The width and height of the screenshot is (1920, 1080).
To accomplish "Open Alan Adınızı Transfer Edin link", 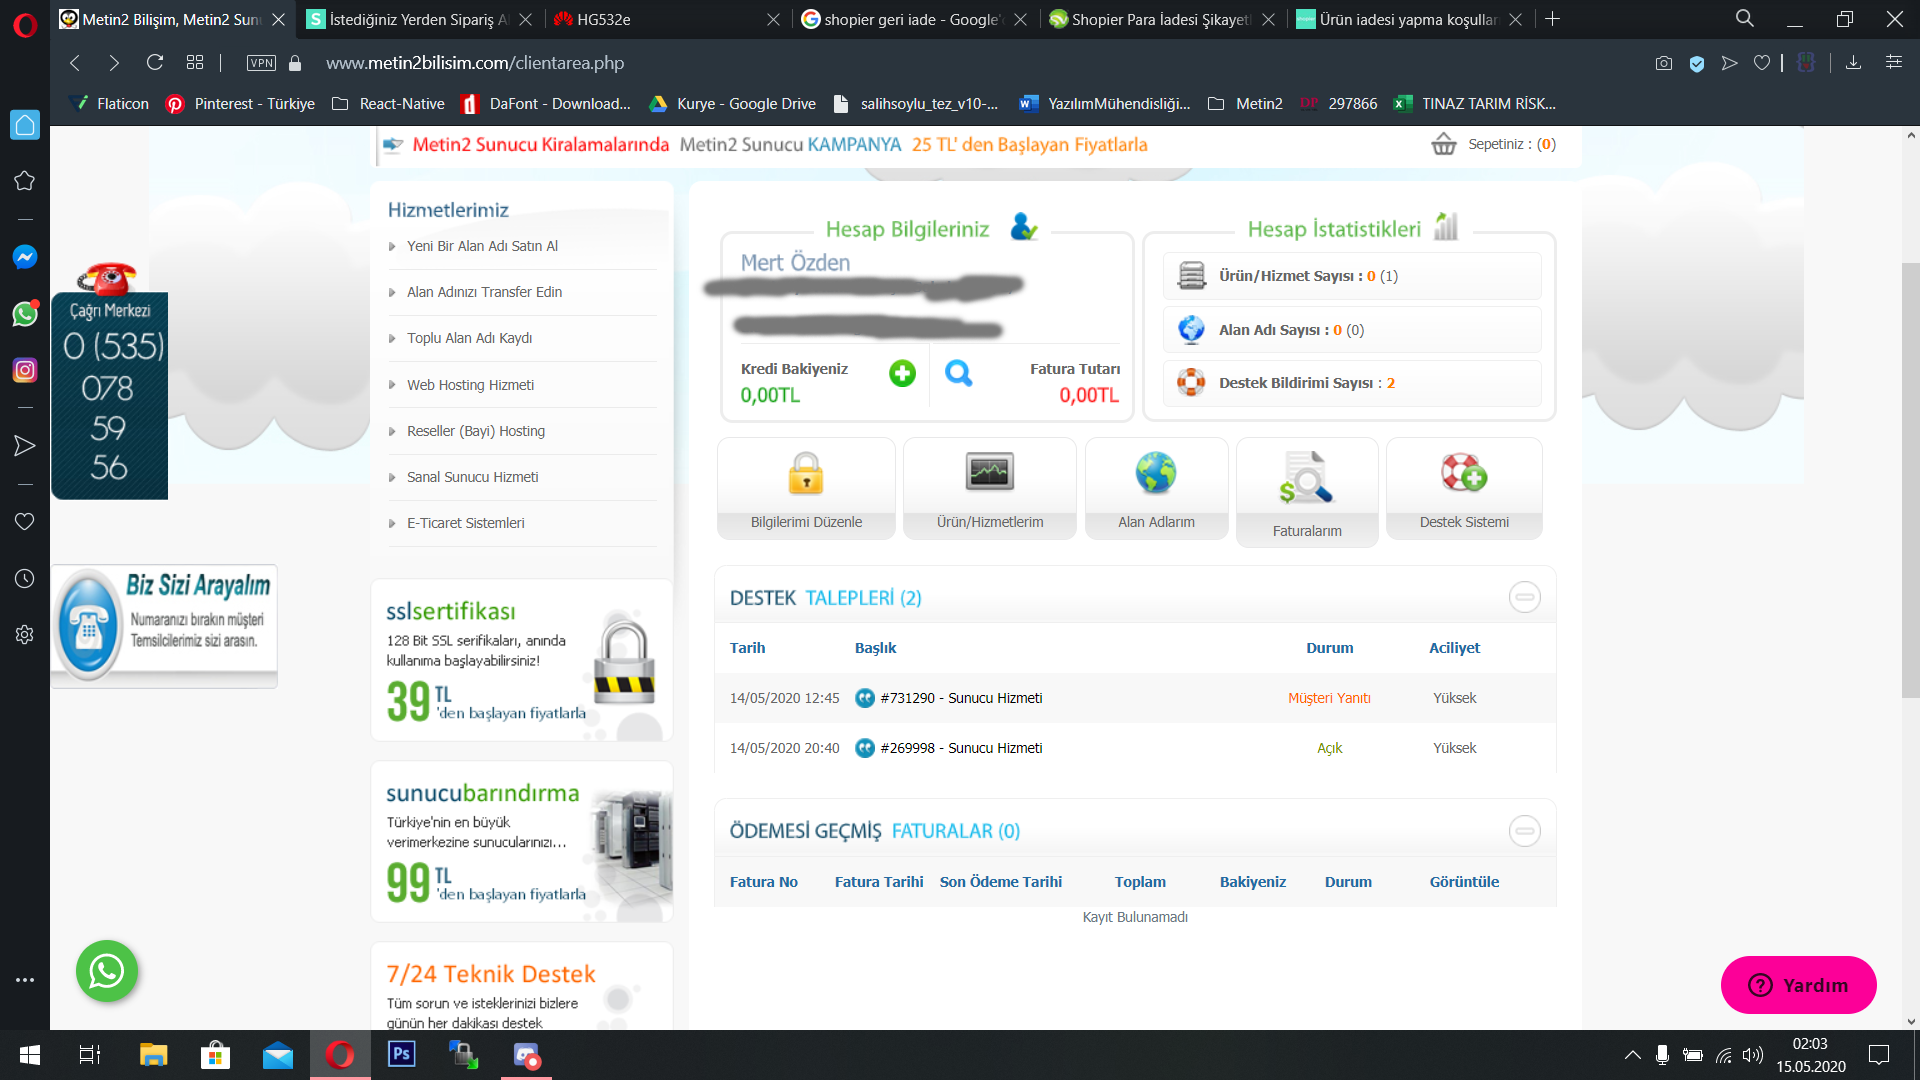I will point(484,292).
